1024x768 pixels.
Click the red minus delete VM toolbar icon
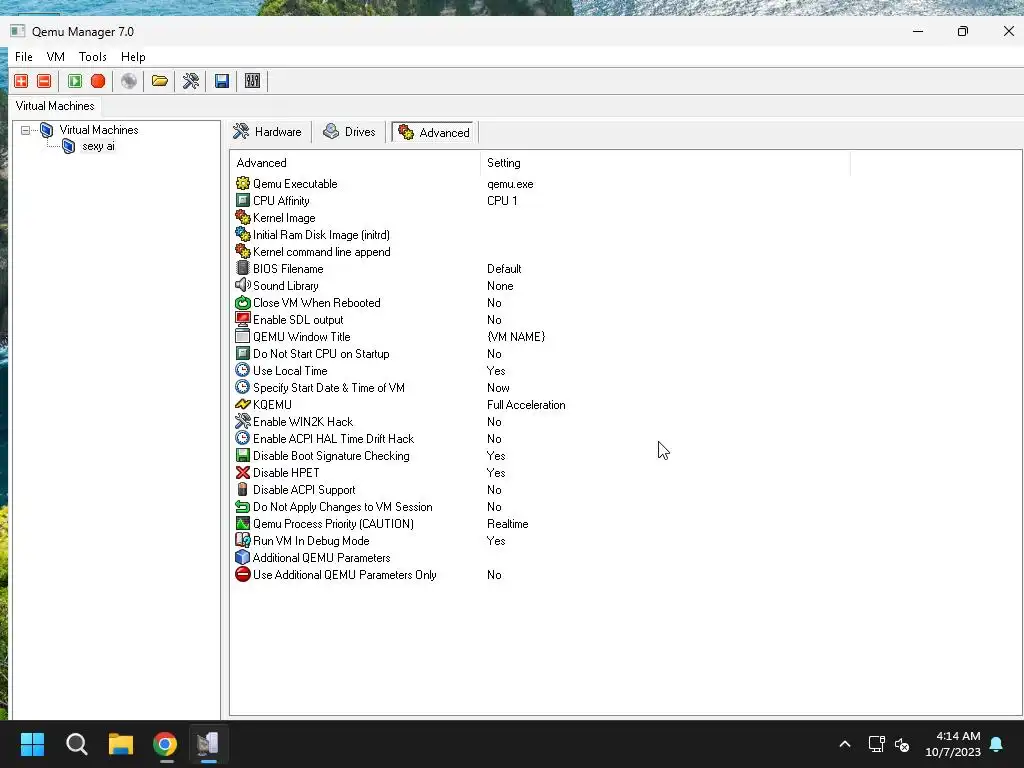[44, 81]
